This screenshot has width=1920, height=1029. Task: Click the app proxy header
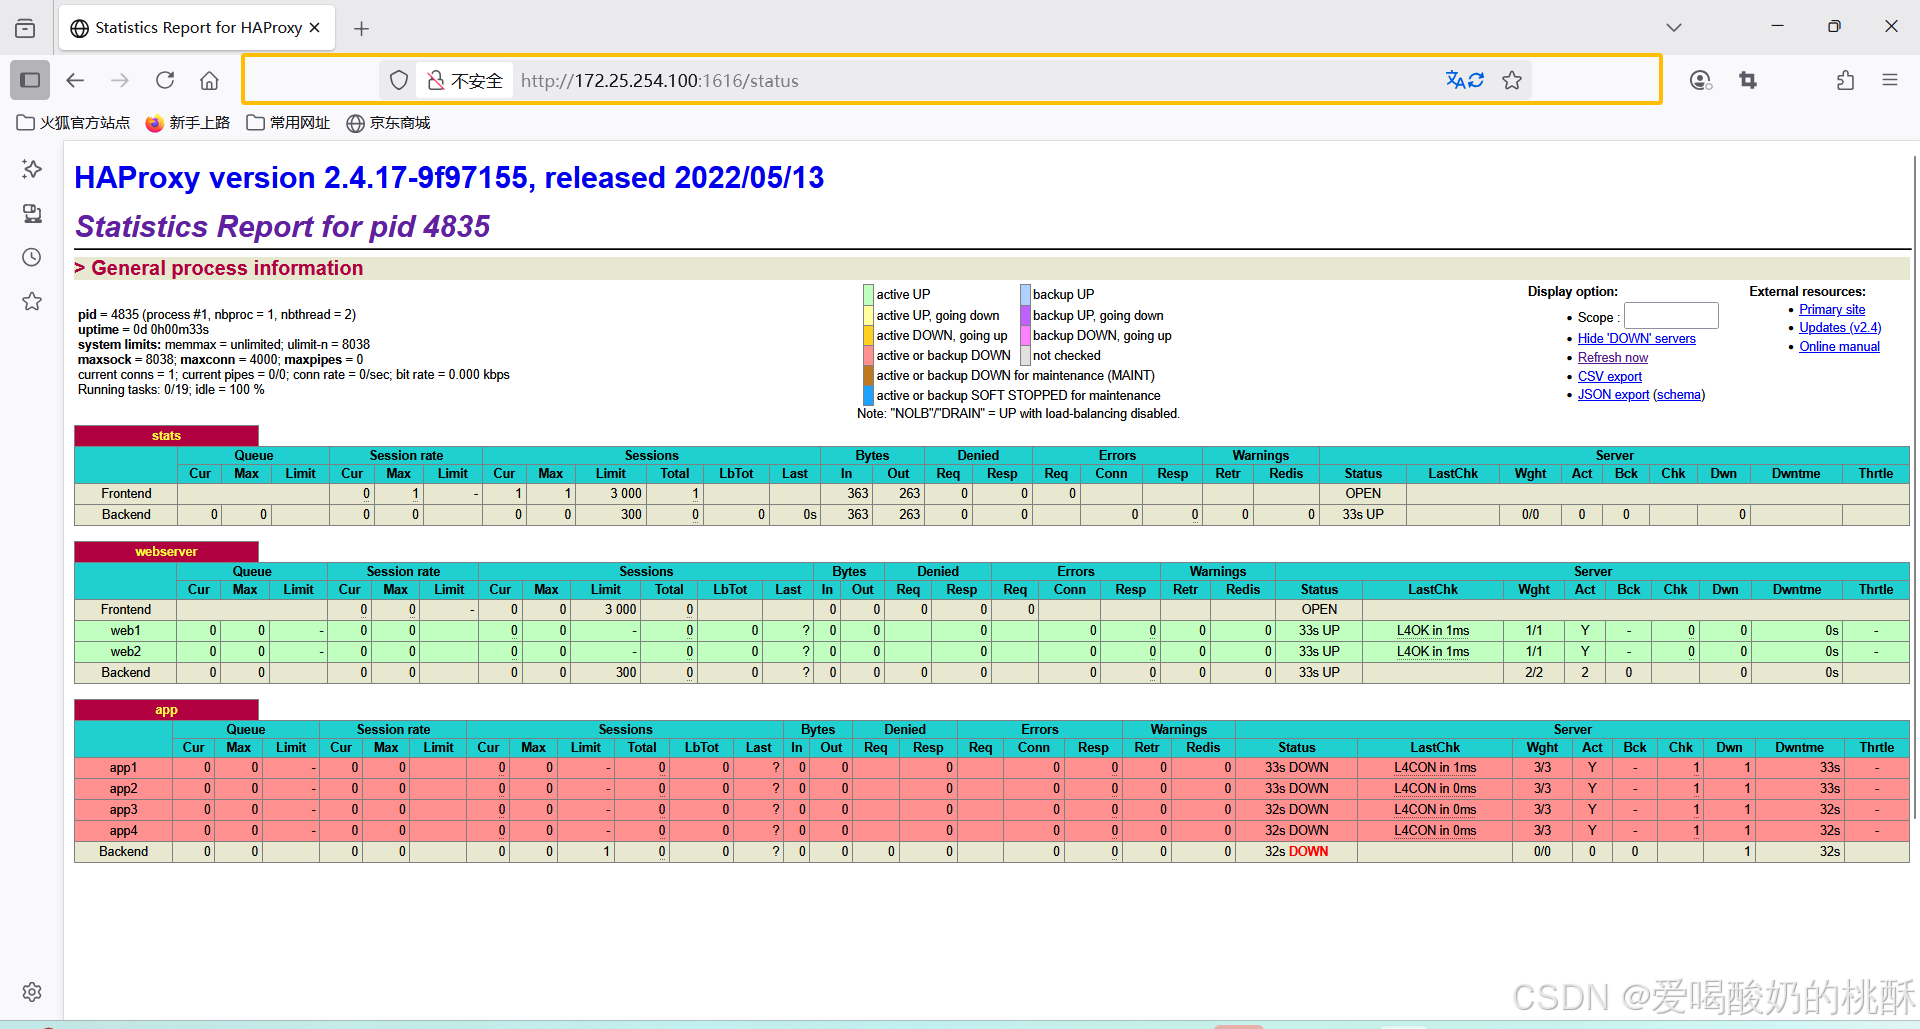pos(166,710)
